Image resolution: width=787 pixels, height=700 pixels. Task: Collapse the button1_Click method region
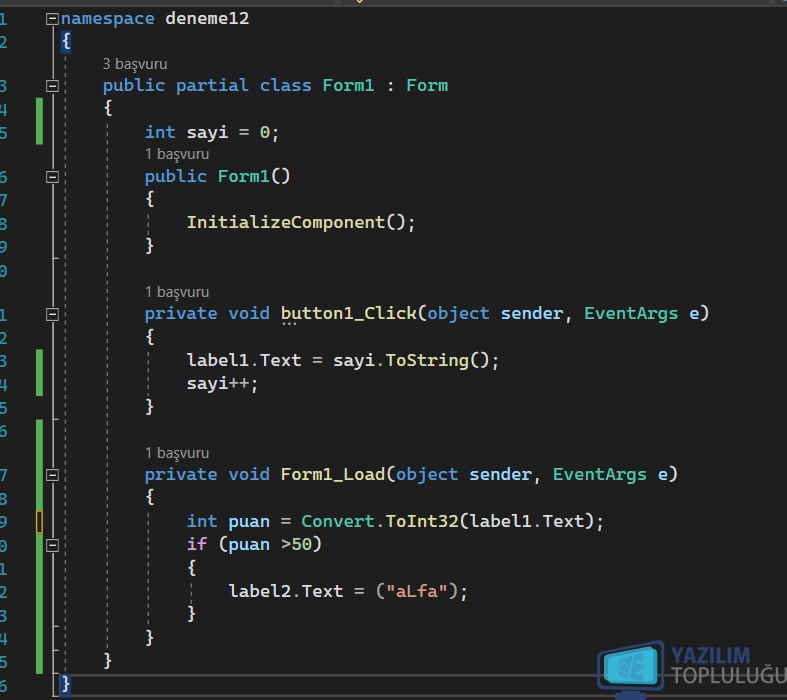pyautogui.click(x=52, y=314)
